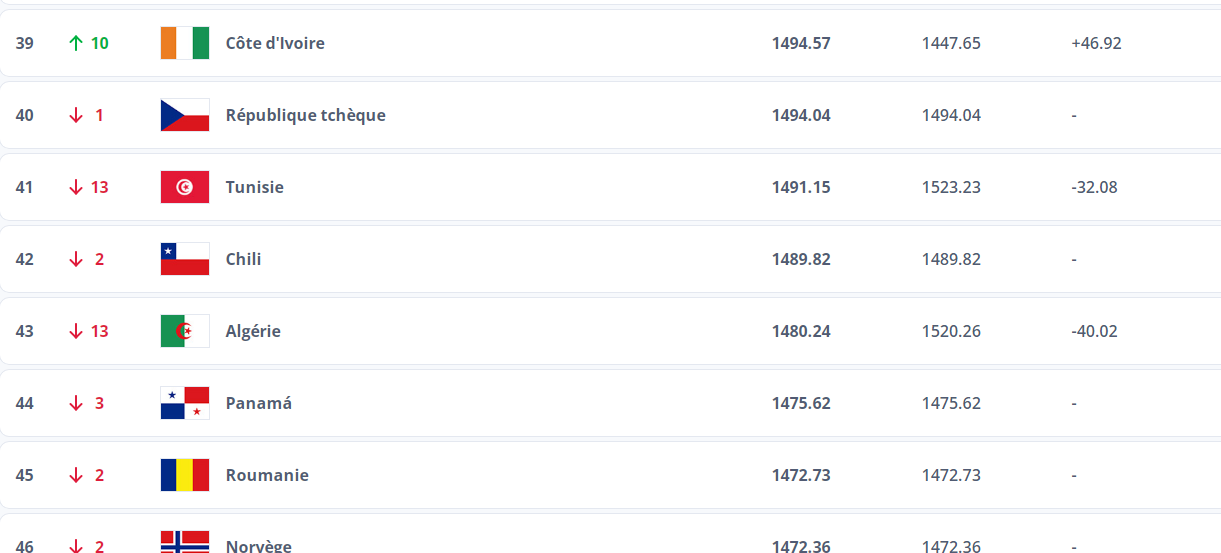Click the Panamá flag icon

click(185, 403)
